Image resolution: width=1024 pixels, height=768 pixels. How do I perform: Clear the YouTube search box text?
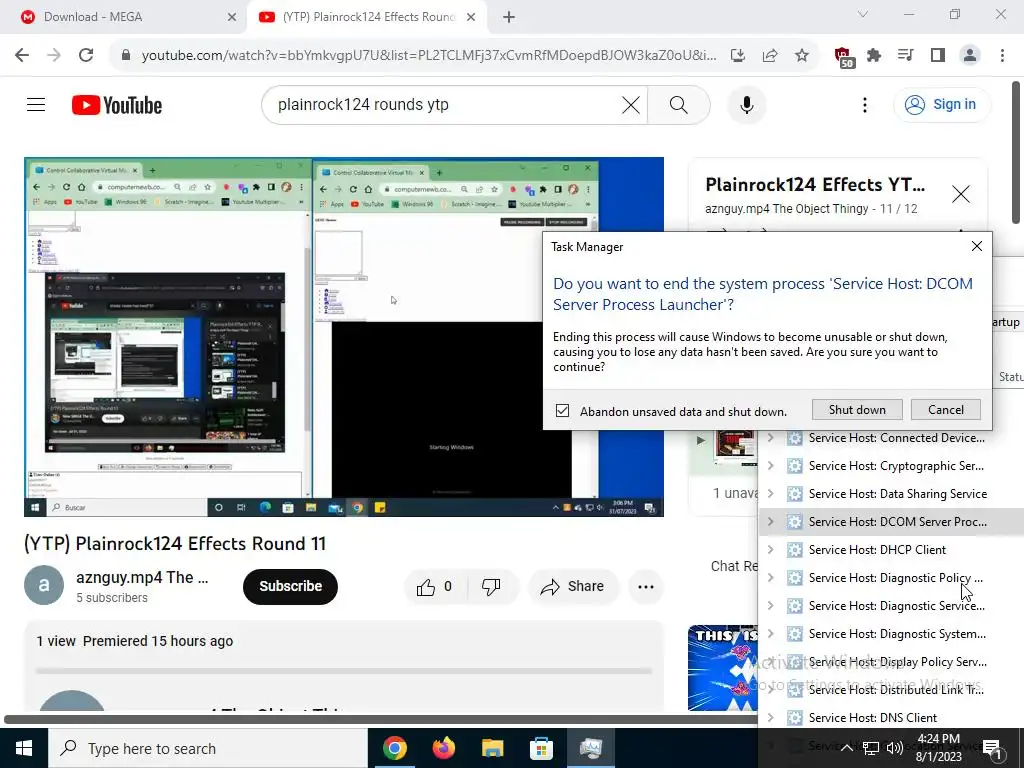point(630,104)
